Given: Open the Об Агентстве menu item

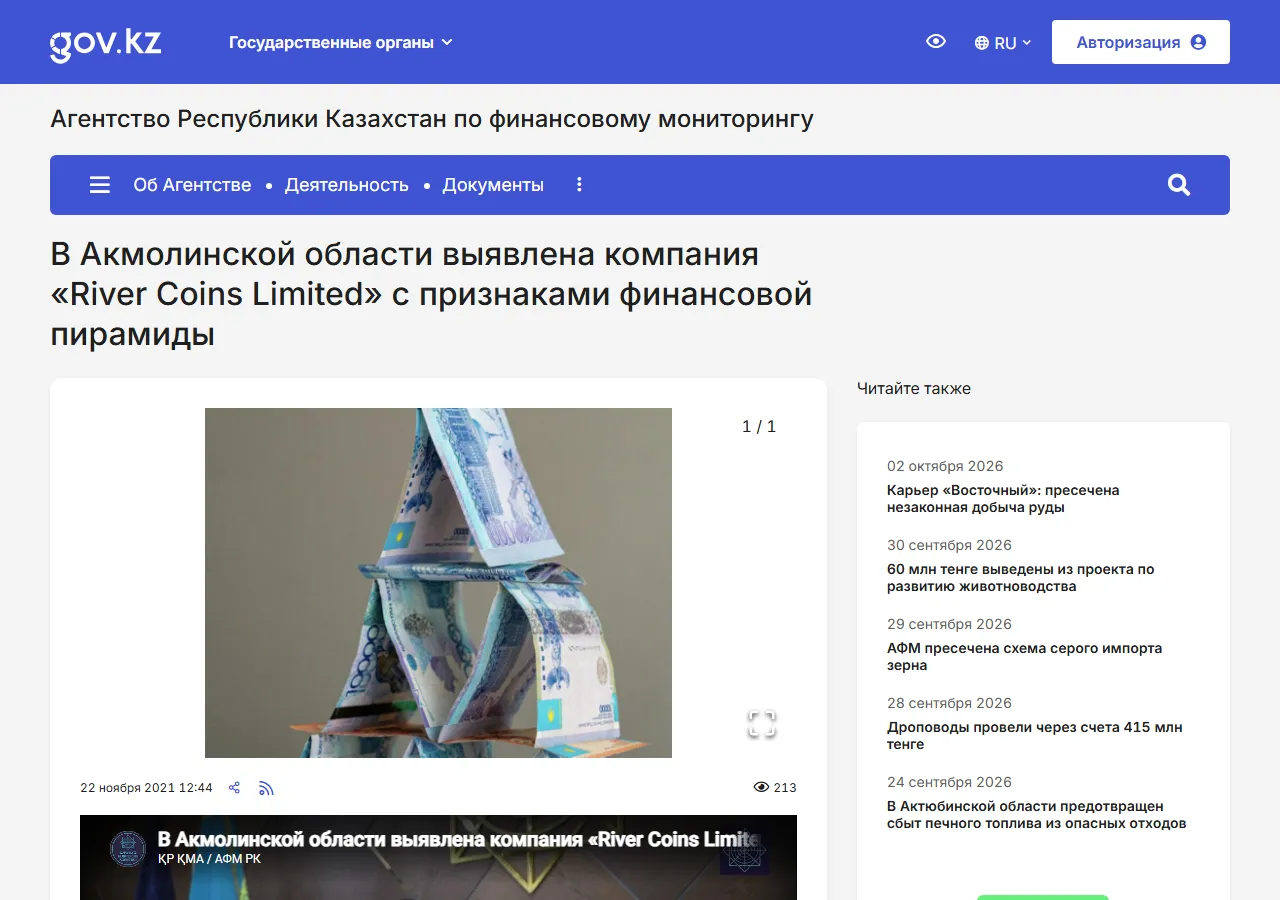Looking at the screenshot, I should coord(192,185).
